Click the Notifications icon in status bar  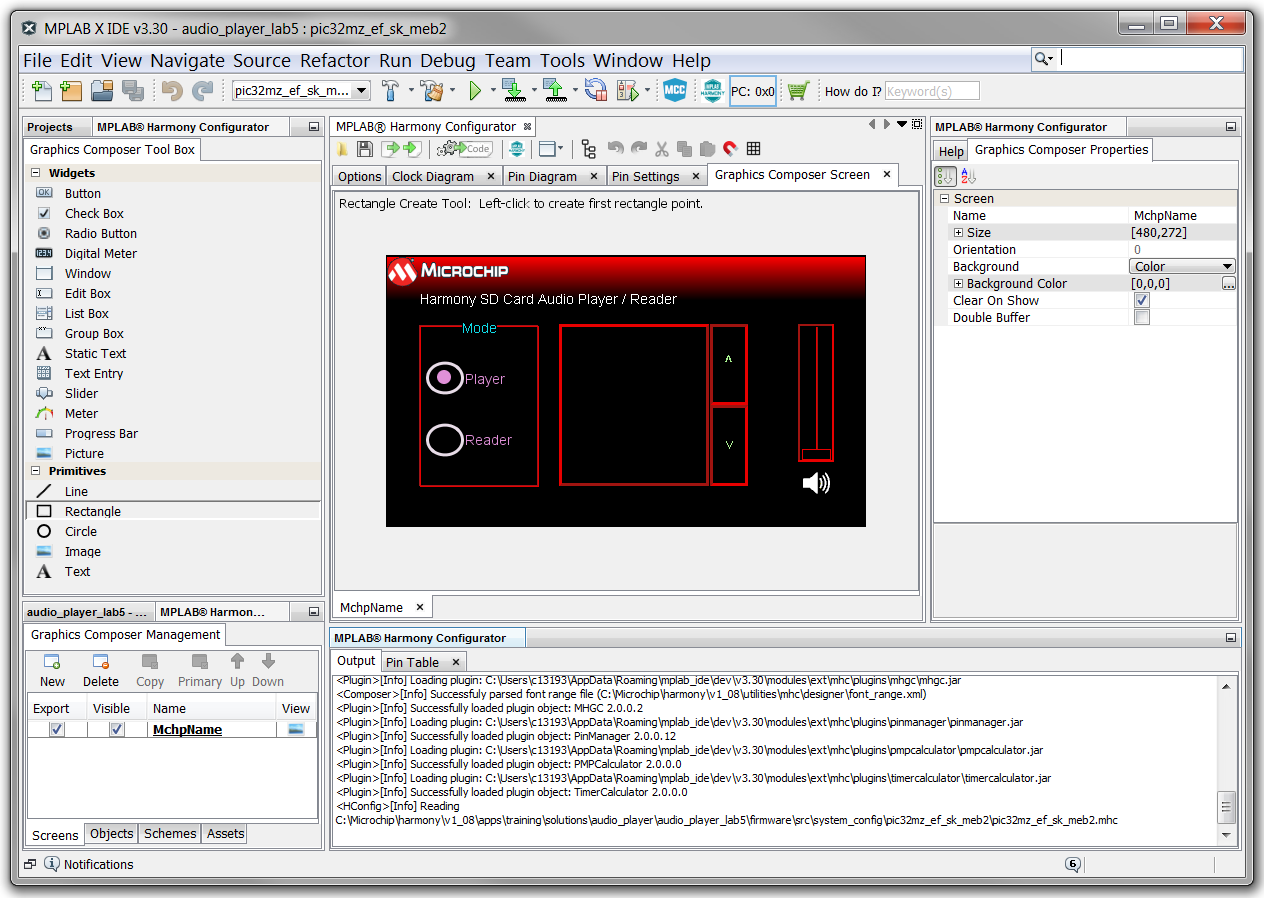click(52, 864)
